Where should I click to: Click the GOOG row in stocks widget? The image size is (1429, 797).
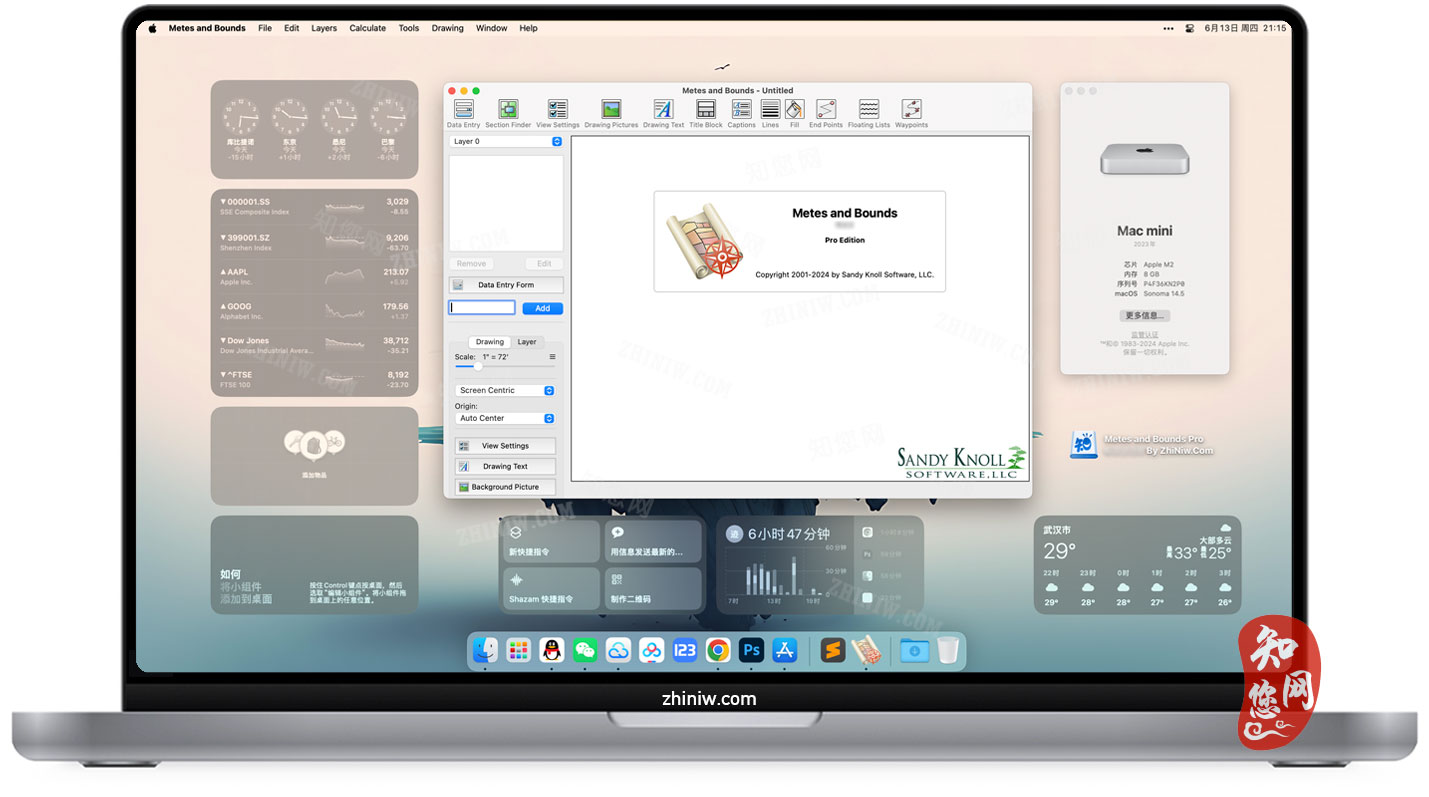[x=314, y=311]
